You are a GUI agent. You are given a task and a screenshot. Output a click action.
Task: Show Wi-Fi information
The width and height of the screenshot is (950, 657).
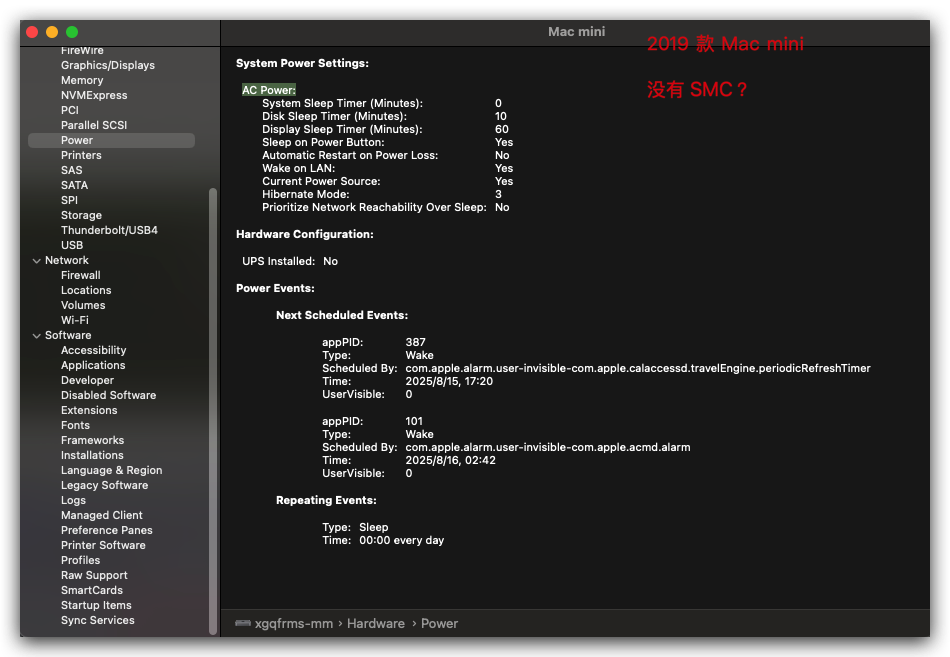[x=75, y=320]
